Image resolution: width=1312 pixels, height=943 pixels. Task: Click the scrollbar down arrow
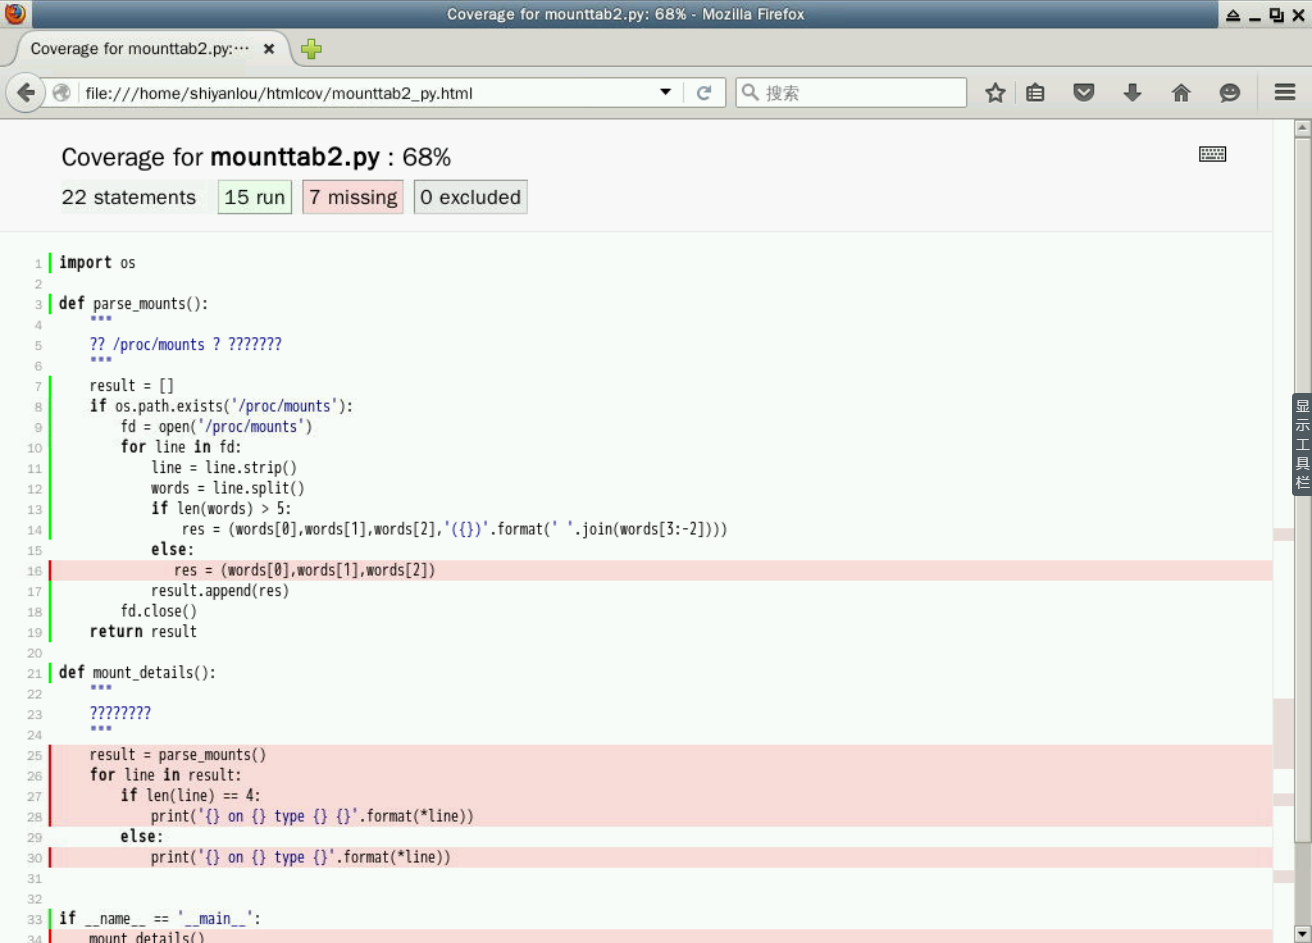pyautogui.click(x=1302, y=934)
